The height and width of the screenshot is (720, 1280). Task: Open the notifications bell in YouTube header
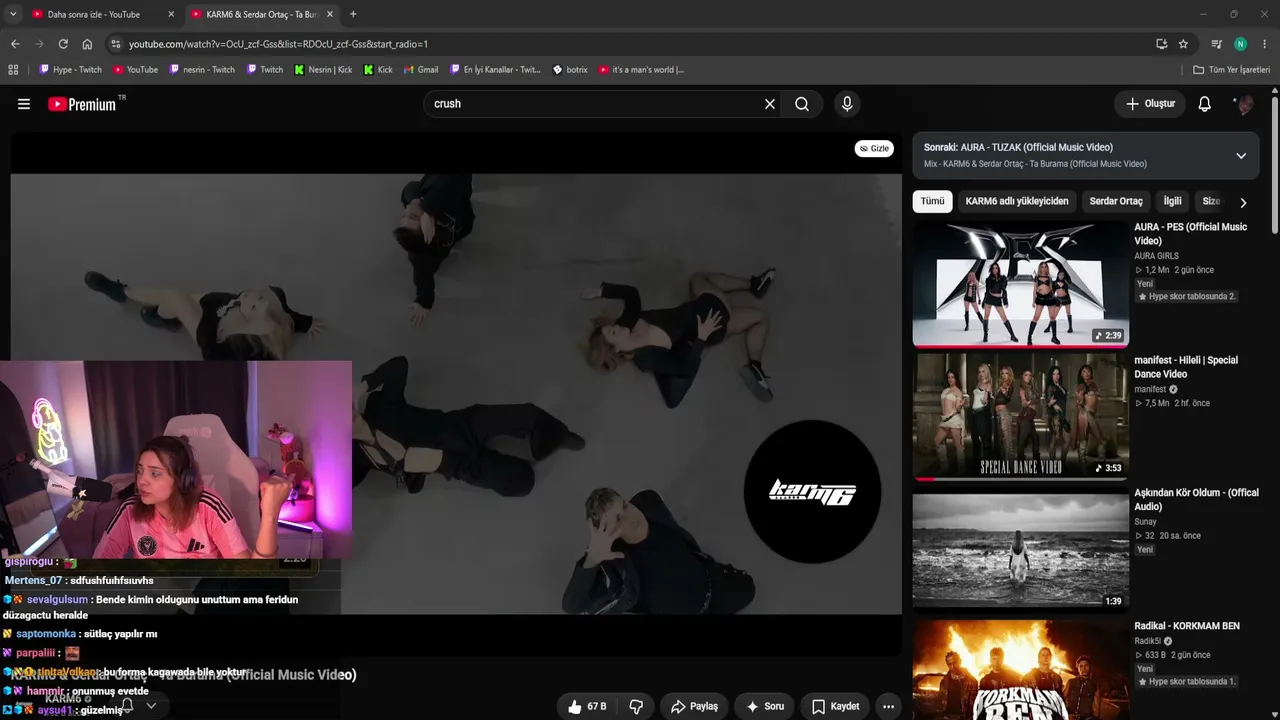(1205, 104)
